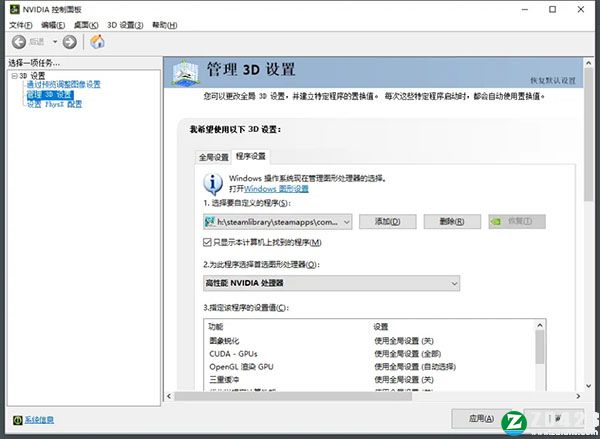This screenshot has width=600, height=439.
Task: Open the 文件(F) menu
Action: (21, 25)
